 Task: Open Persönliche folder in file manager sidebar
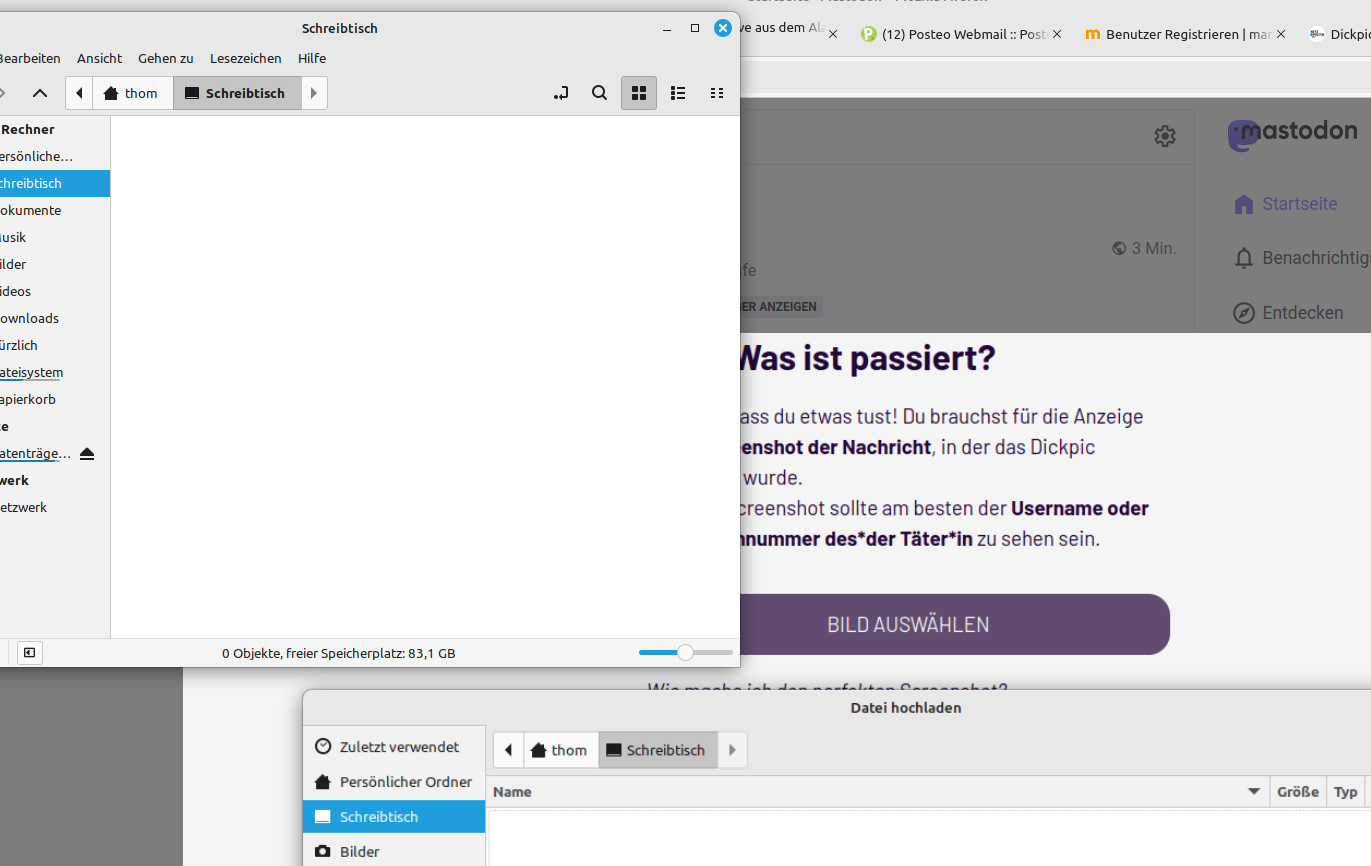[x=55, y=156]
